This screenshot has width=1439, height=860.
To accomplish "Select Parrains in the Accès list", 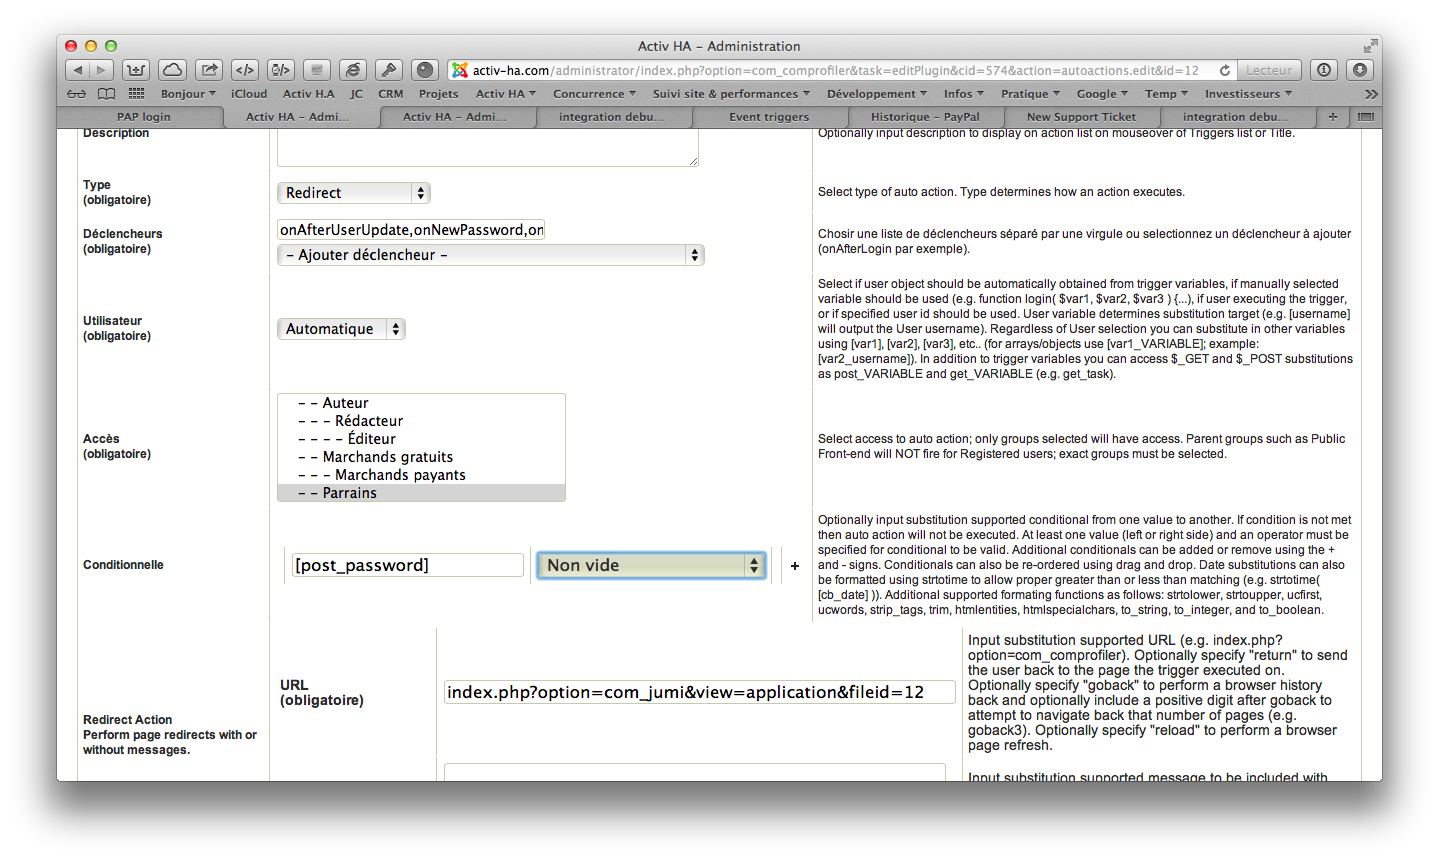I will (421, 493).
